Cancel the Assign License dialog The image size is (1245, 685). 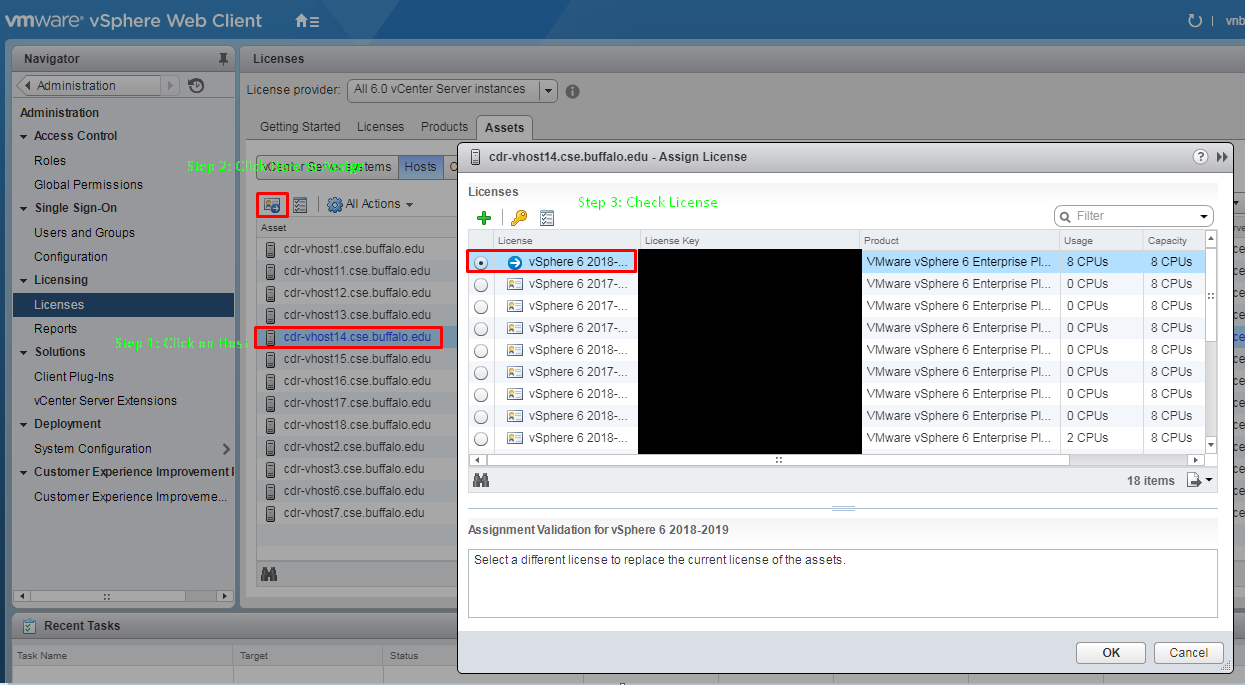(x=1188, y=652)
